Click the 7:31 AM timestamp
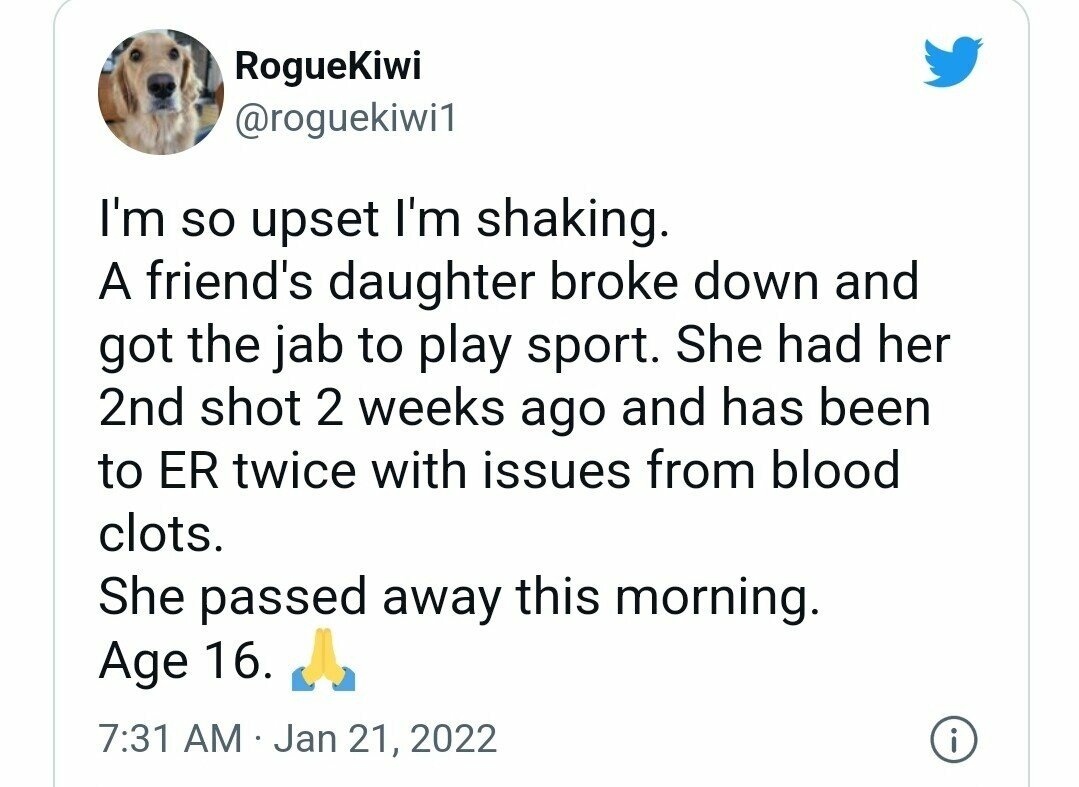1079x787 pixels. click(171, 739)
